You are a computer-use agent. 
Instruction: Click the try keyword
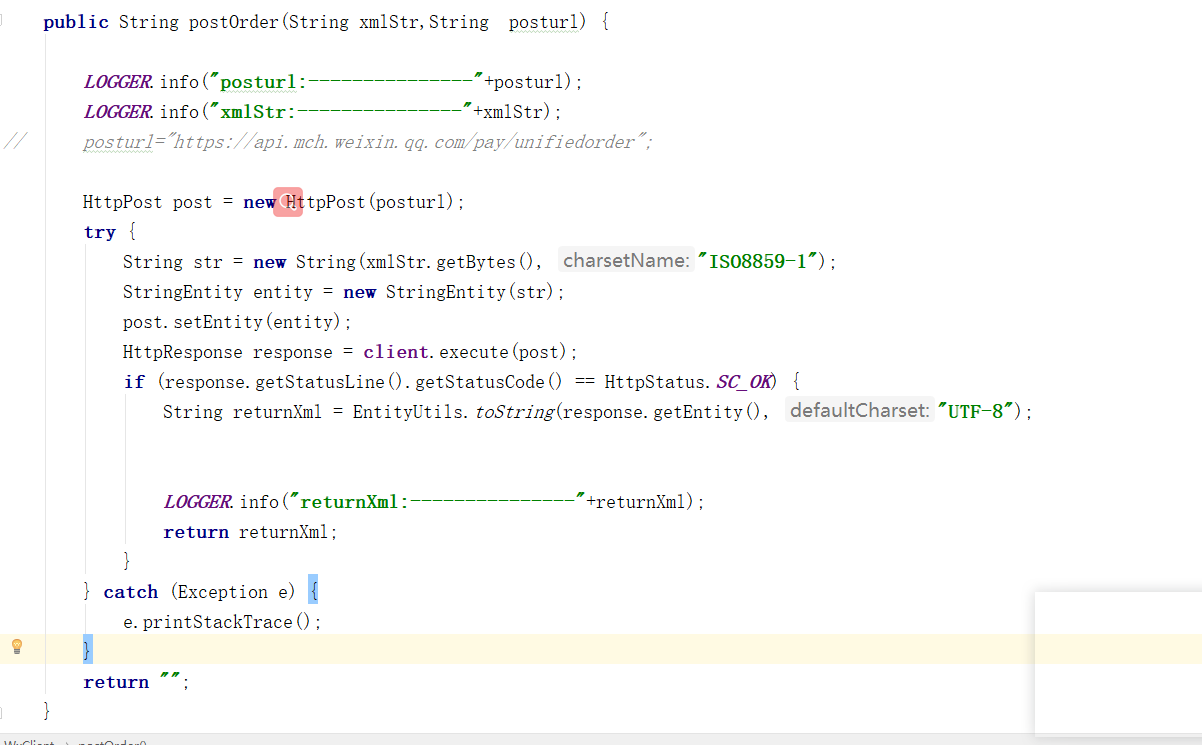[100, 231]
